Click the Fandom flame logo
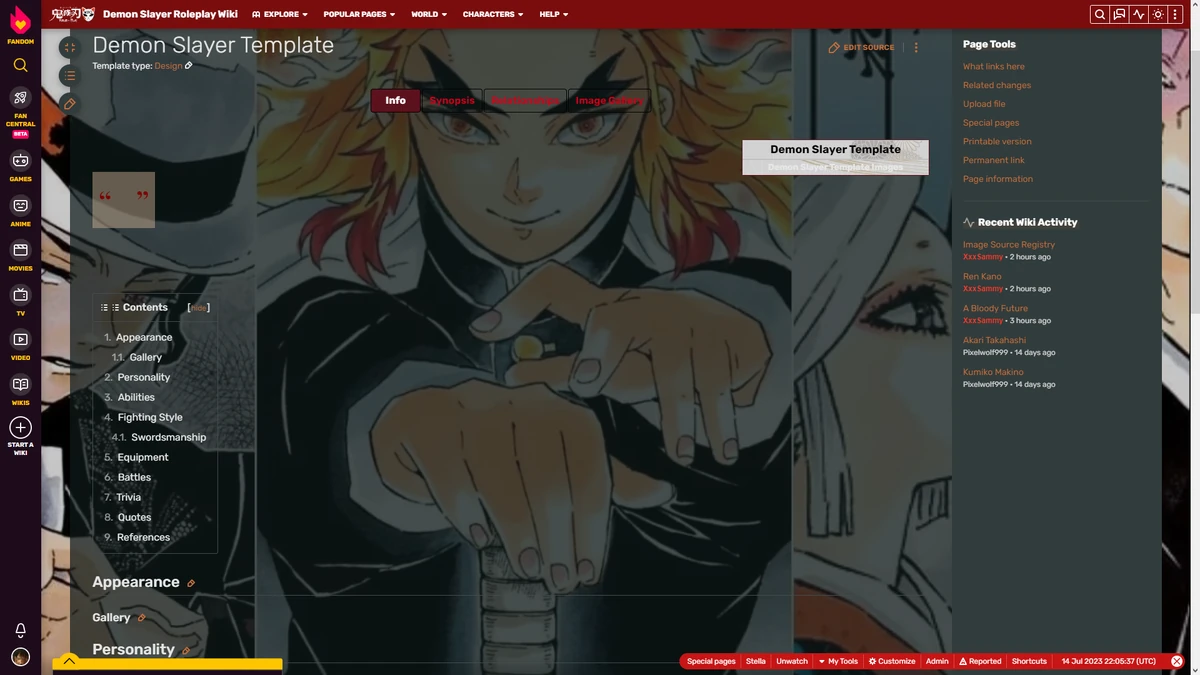The image size is (1200, 675). tap(20, 18)
